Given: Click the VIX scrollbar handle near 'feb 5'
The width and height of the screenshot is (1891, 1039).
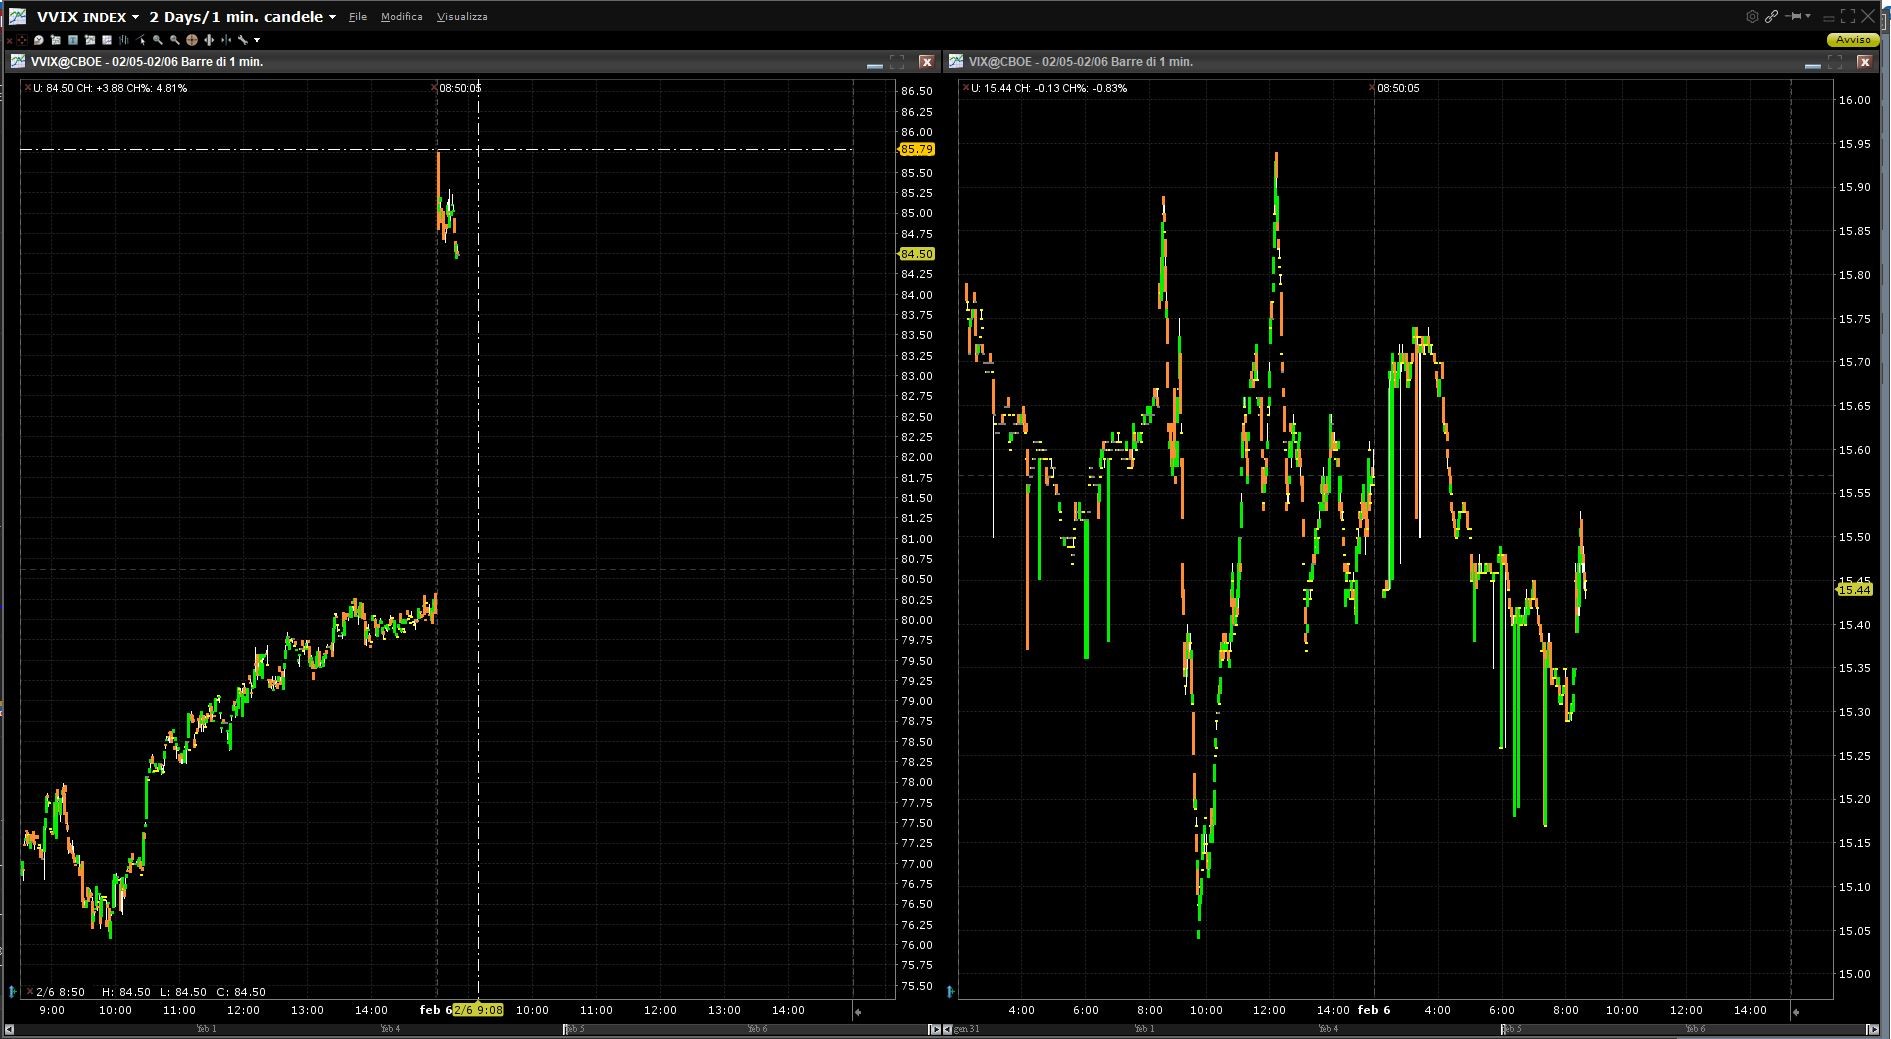Looking at the screenshot, I should coord(1504,1029).
